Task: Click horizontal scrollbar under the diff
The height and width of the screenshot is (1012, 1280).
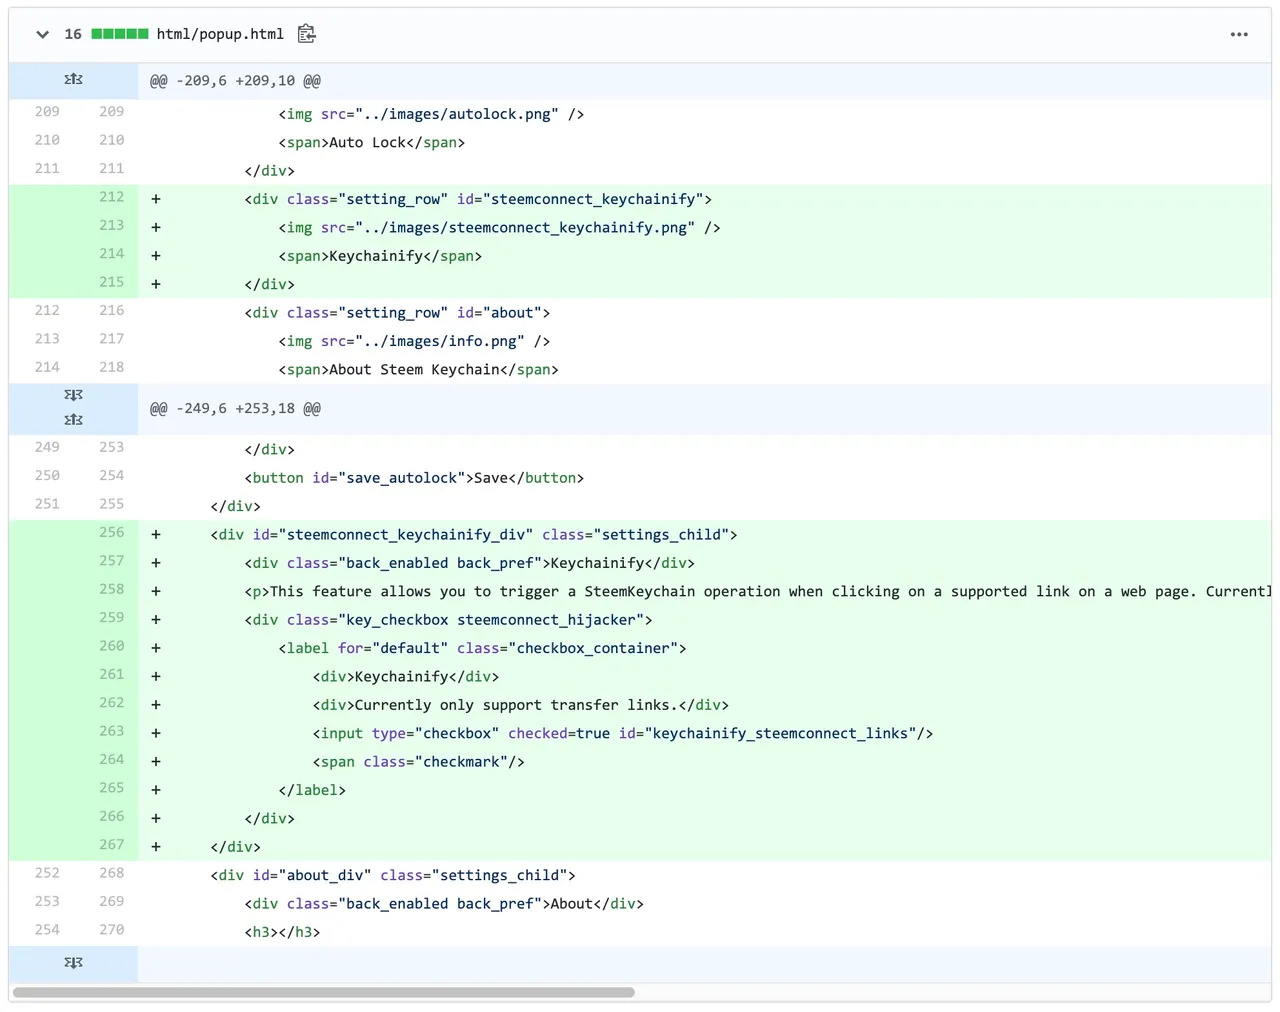Action: click(x=324, y=992)
